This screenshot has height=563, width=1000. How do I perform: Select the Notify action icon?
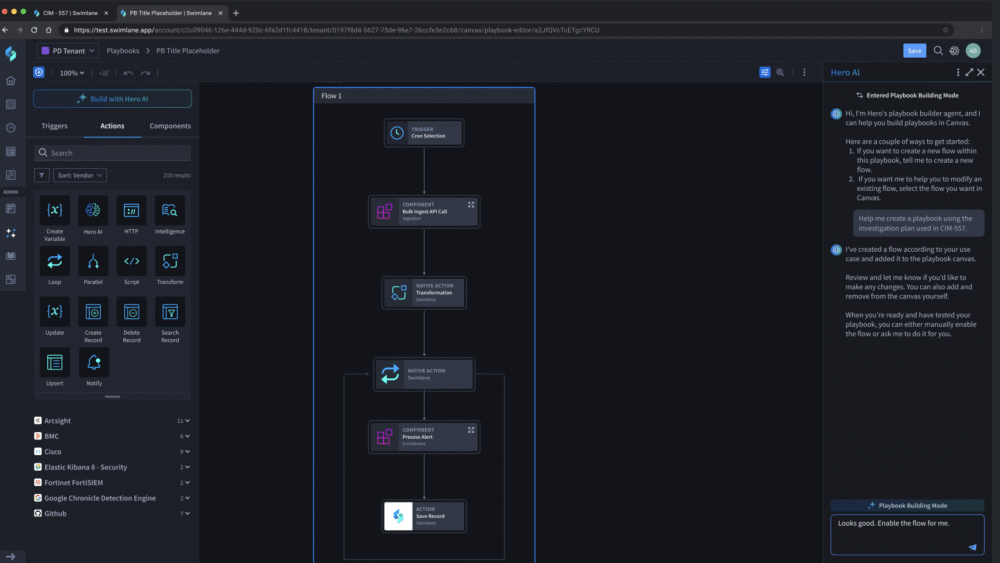tap(93, 362)
